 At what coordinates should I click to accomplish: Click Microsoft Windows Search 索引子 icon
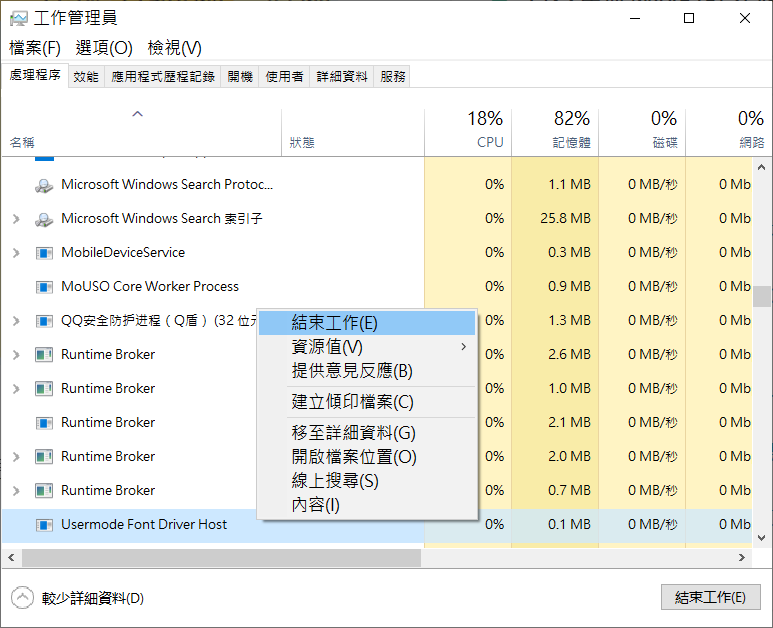pyautogui.click(x=44, y=219)
